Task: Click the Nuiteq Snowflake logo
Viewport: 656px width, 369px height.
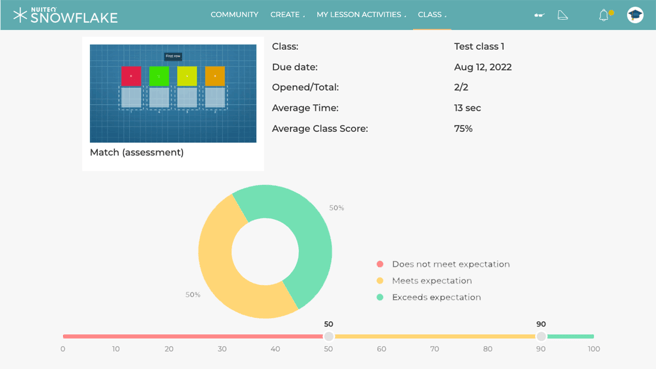Action: pos(65,15)
